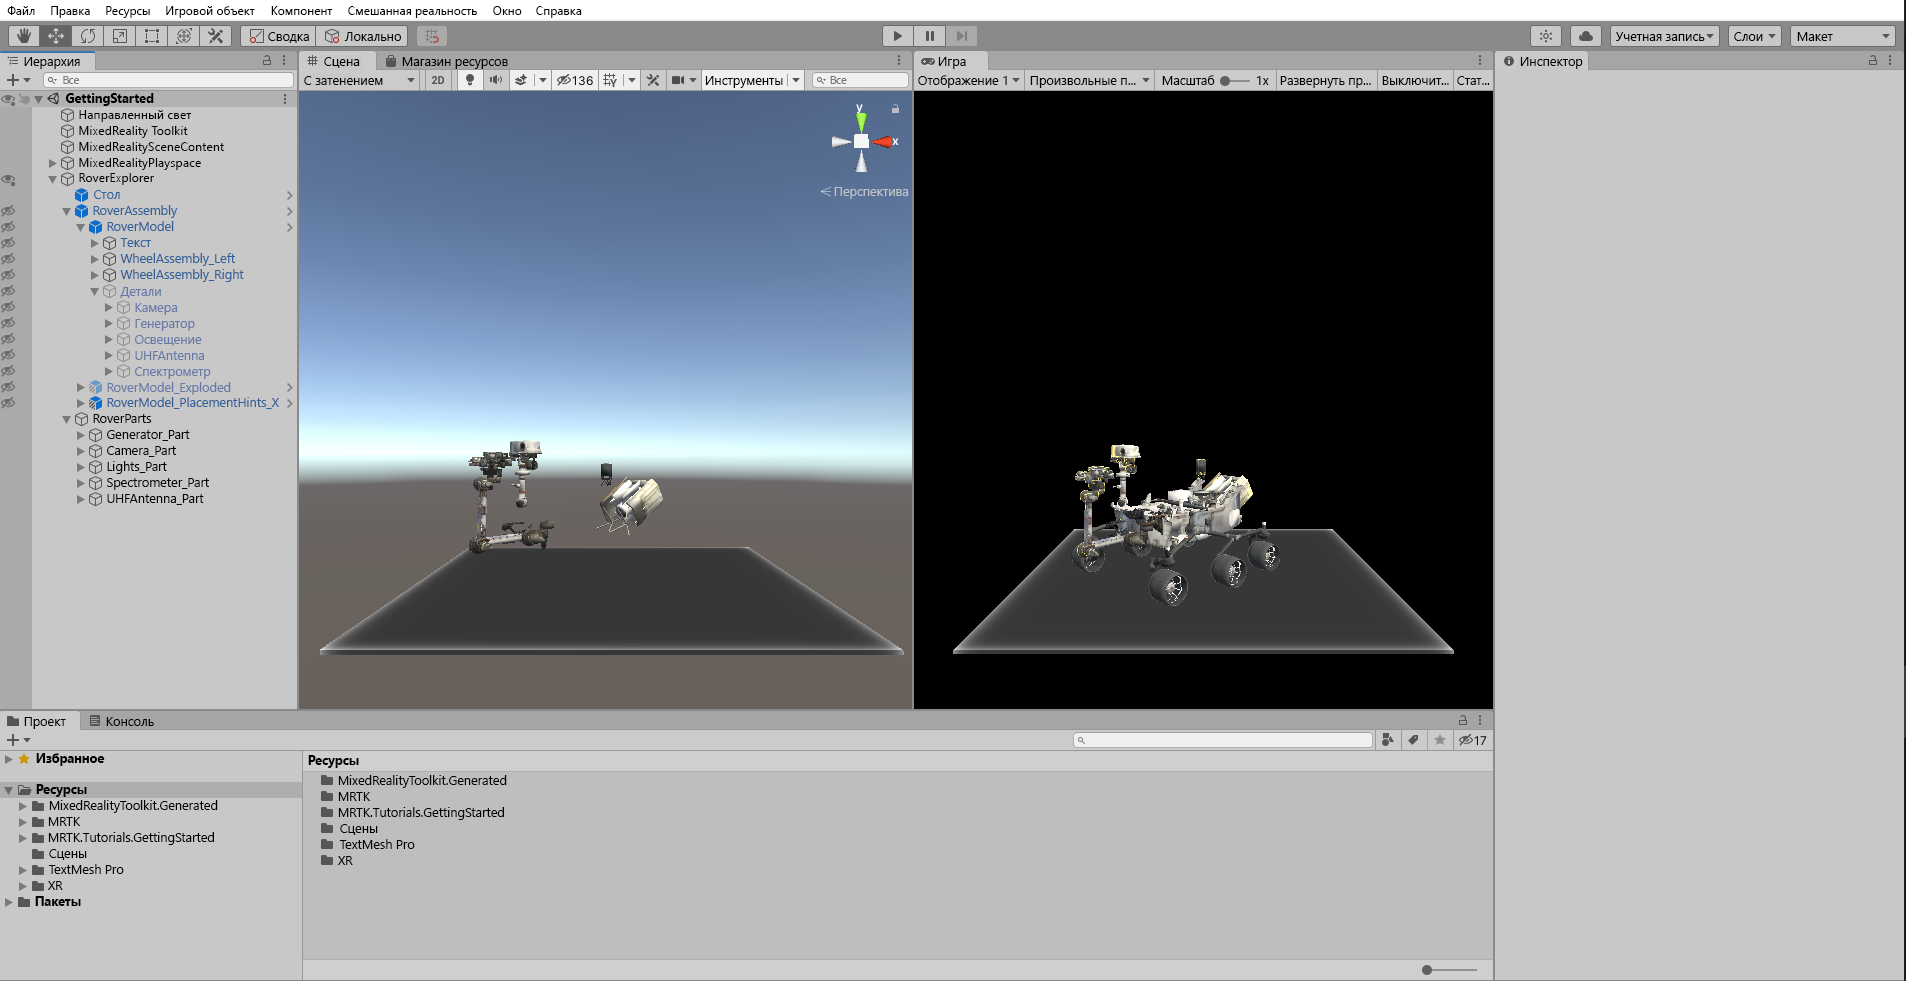Select the Rect transform tool
Image resolution: width=1906 pixels, height=981 pixels.
(151, 36)
